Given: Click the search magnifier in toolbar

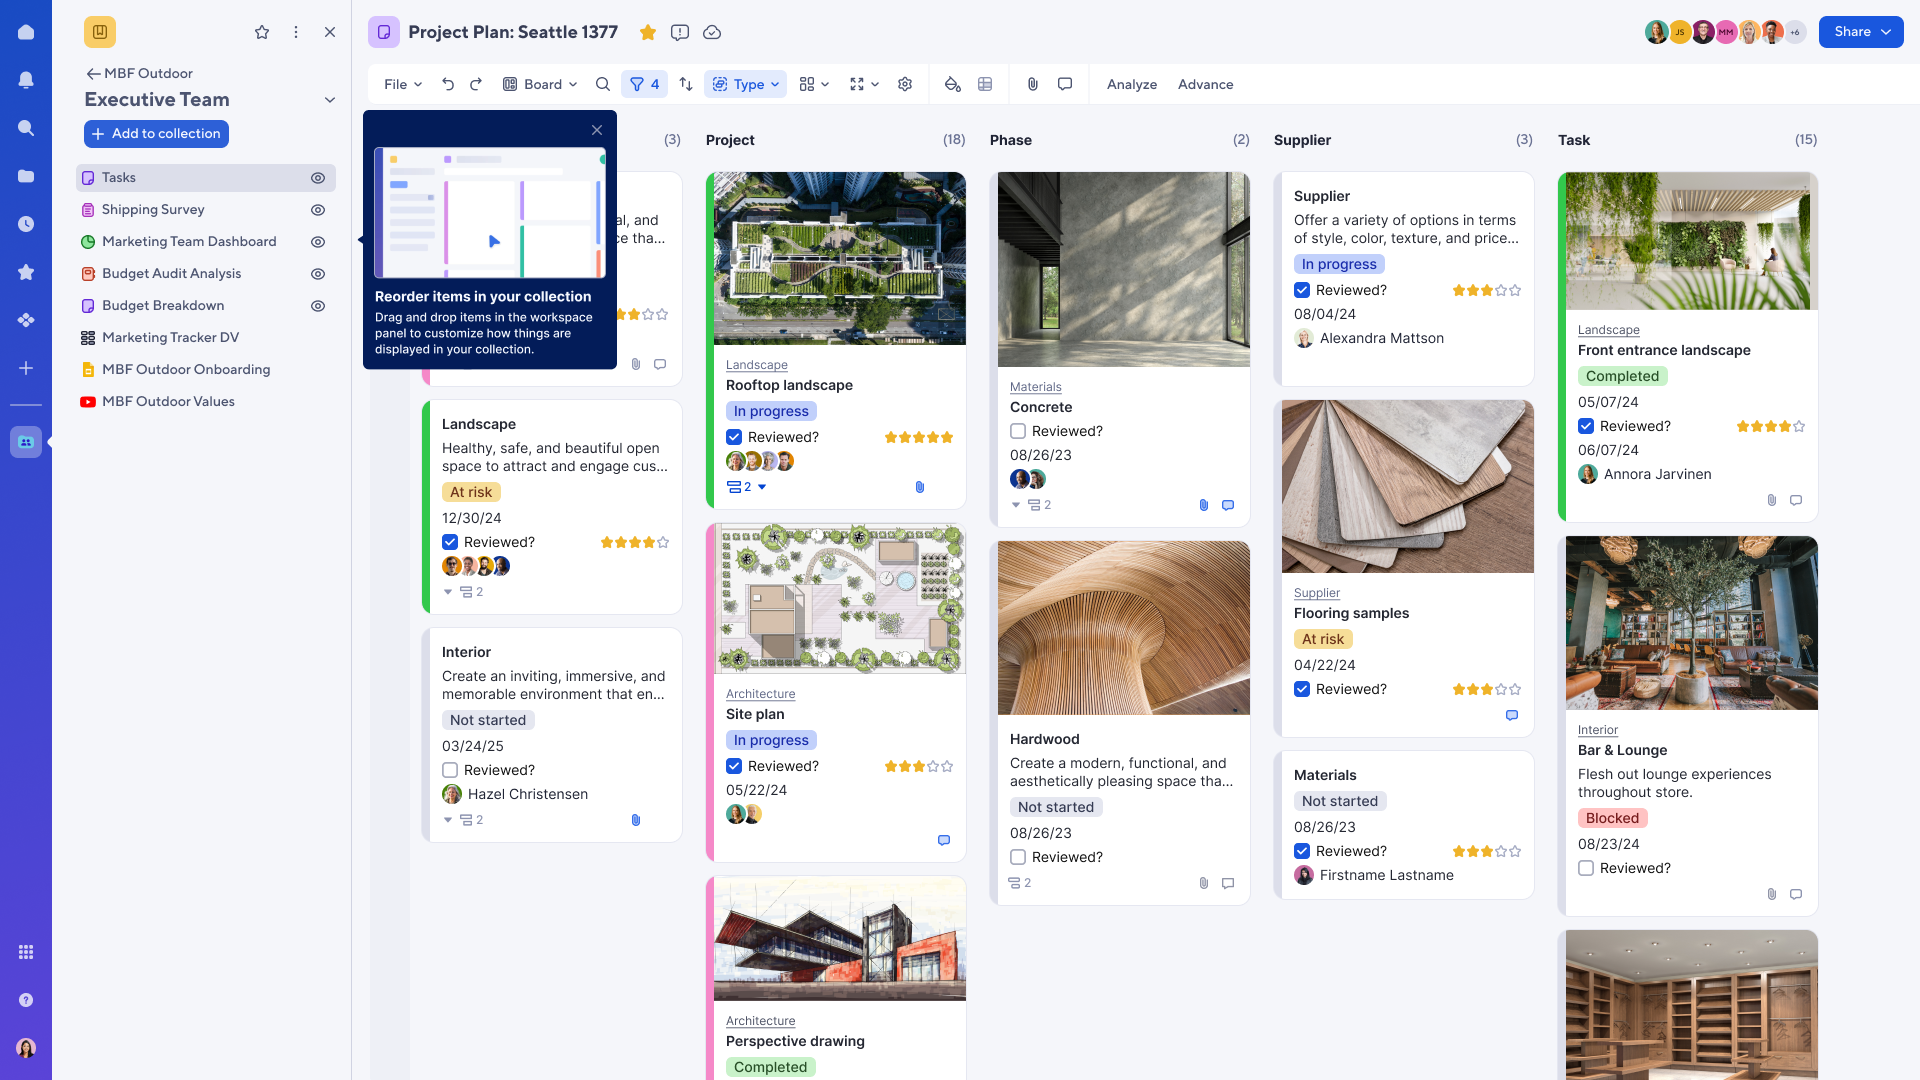Looking at the screenshot, I should tap(602, 84).
